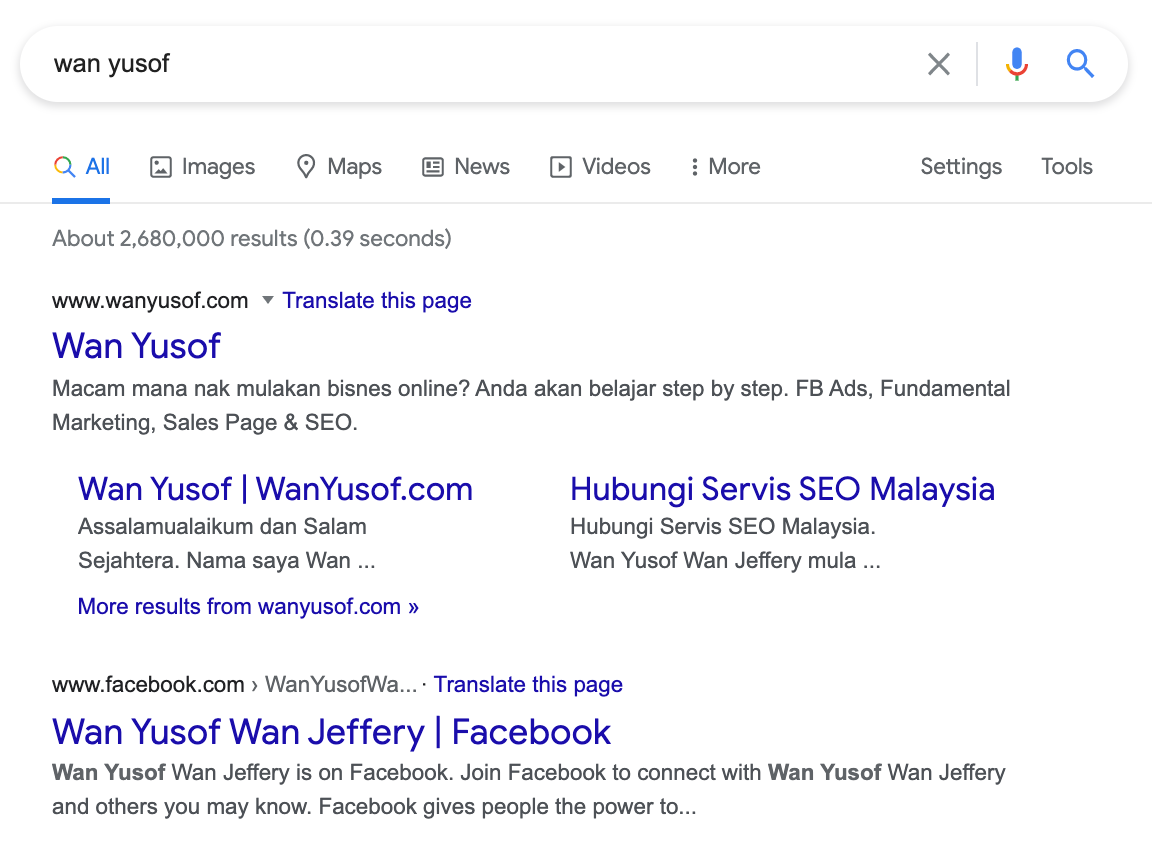The width and height of the screenshot is (1152, 856).
Task: Open the 'Wan Yusof' main result title
Action: 137,345
